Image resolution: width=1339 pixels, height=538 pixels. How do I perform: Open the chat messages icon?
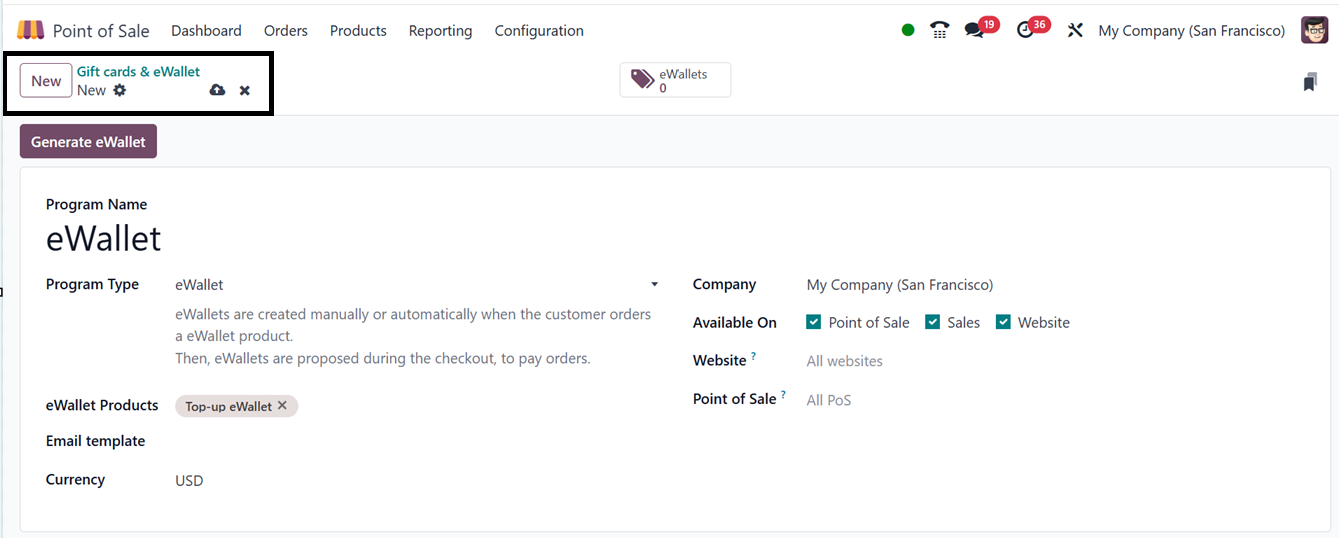[x=974, y=30]
